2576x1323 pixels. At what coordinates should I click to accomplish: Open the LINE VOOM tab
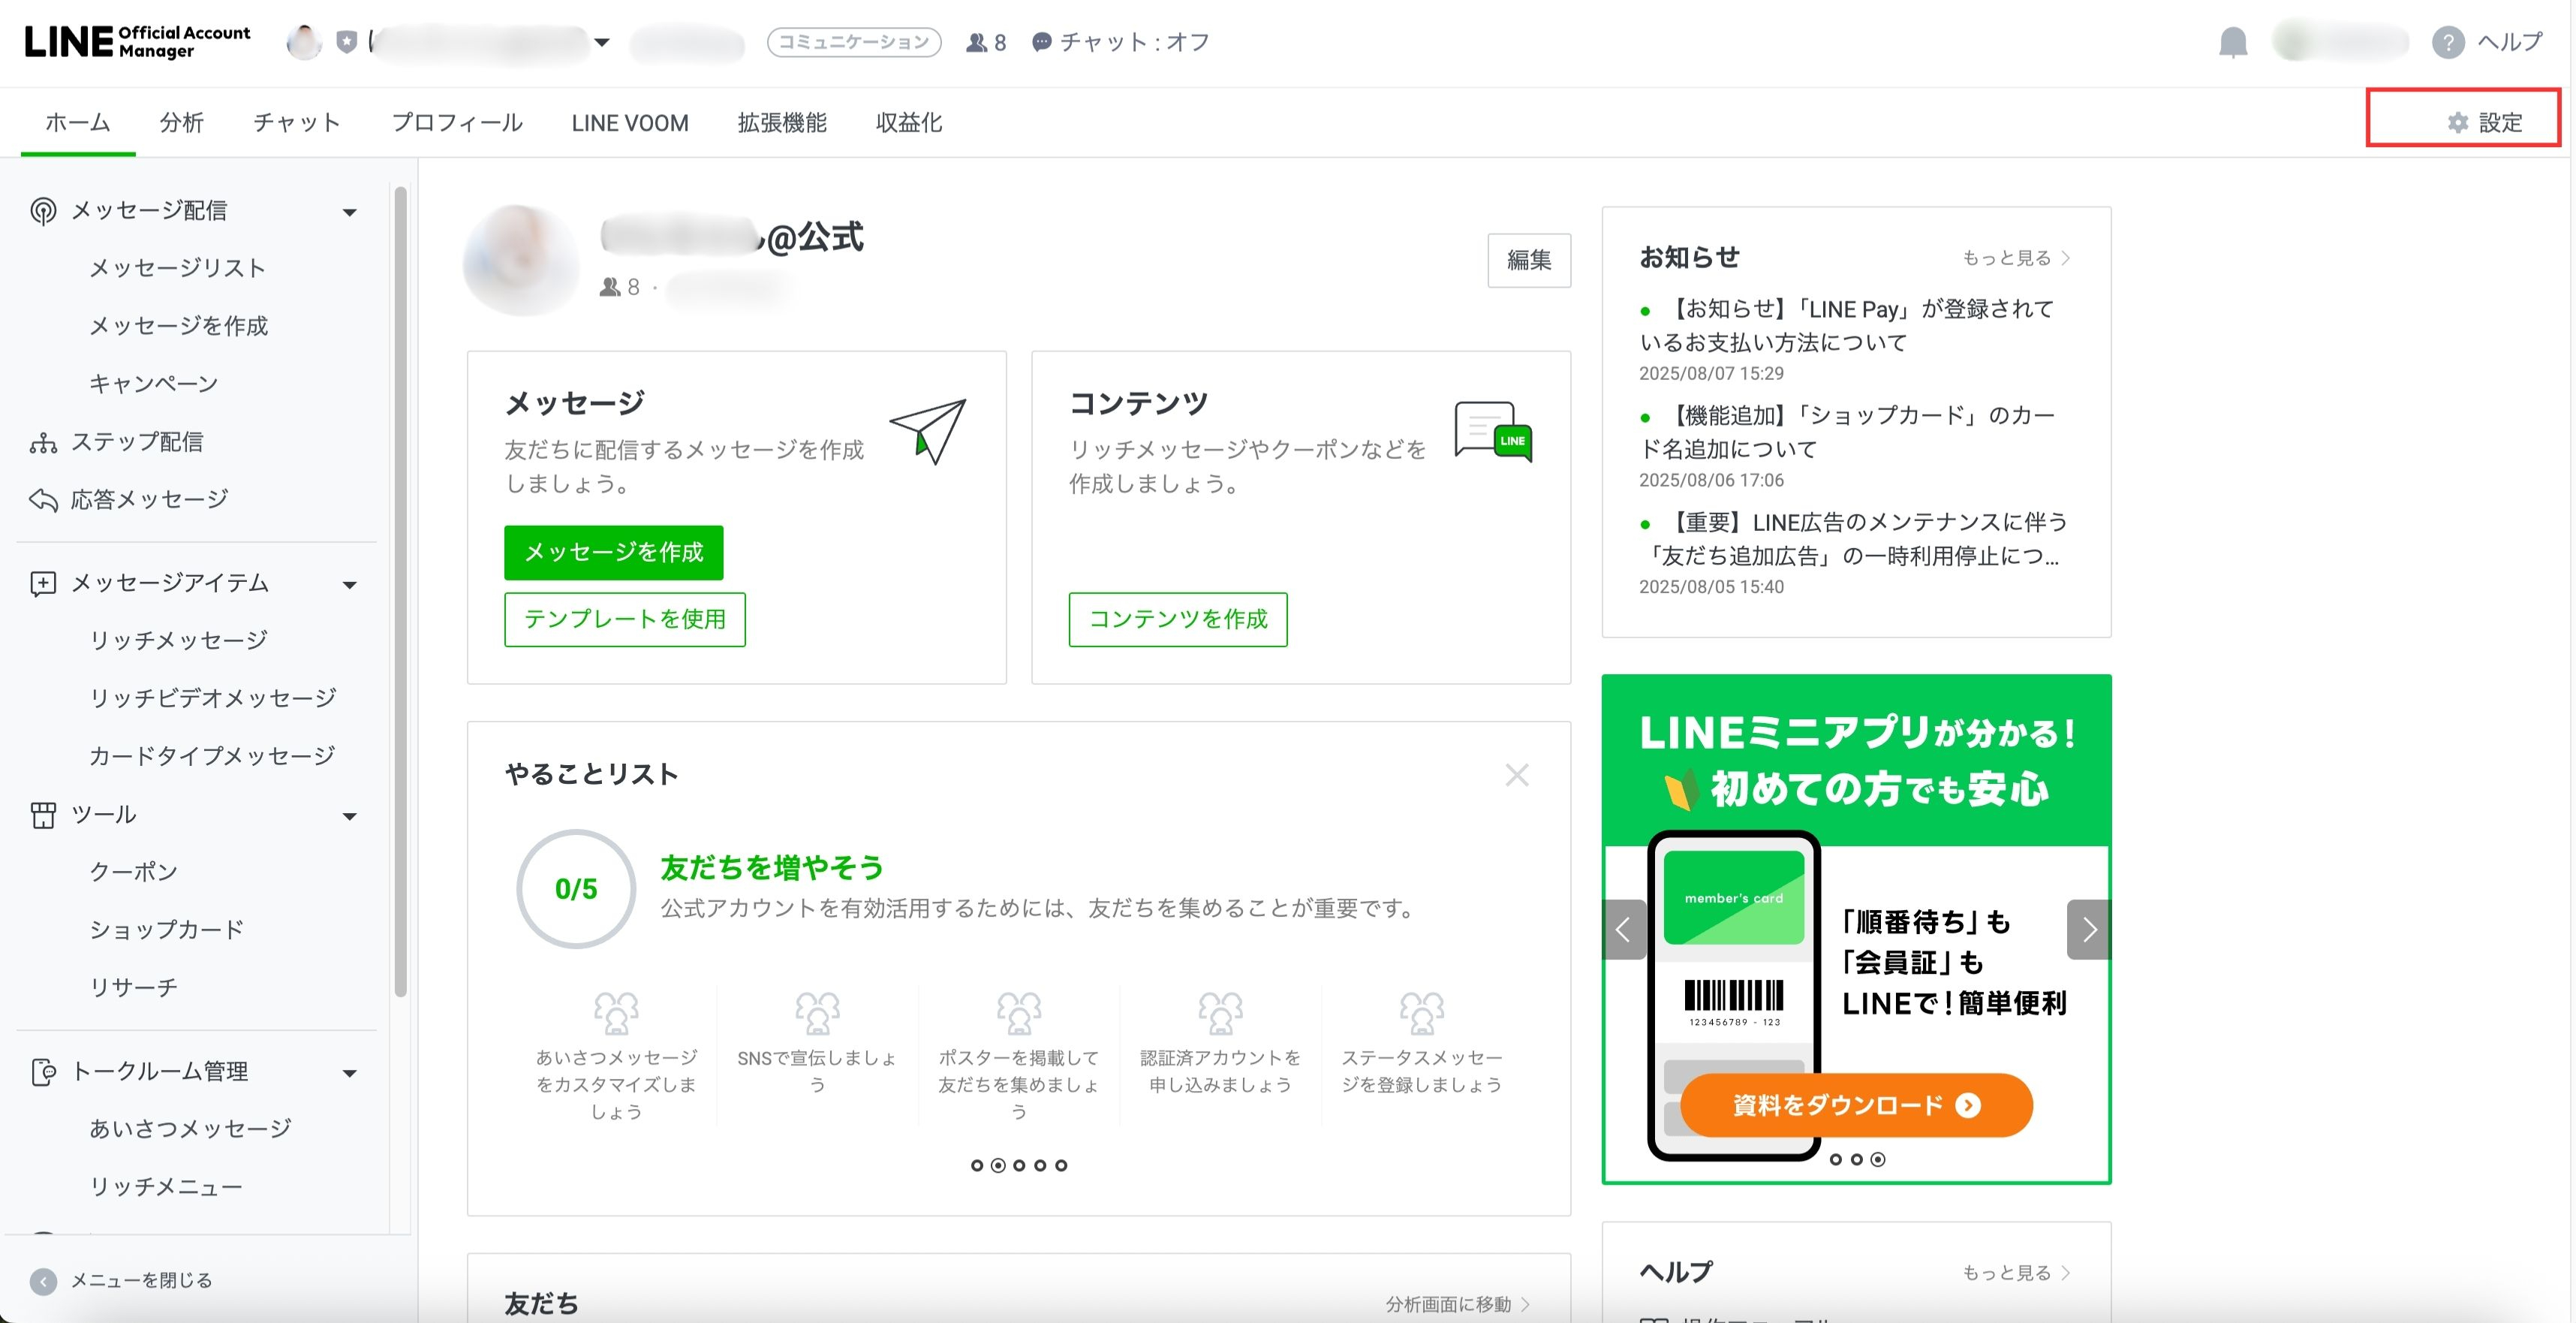(629, 122)
